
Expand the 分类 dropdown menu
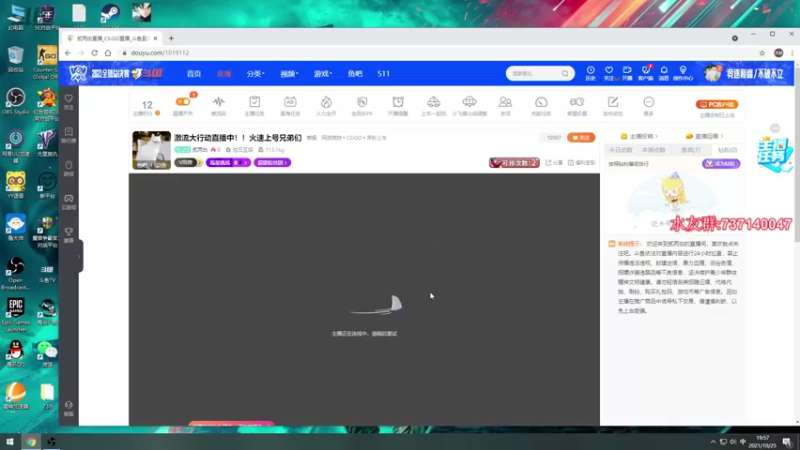click(x=255, y=73)
